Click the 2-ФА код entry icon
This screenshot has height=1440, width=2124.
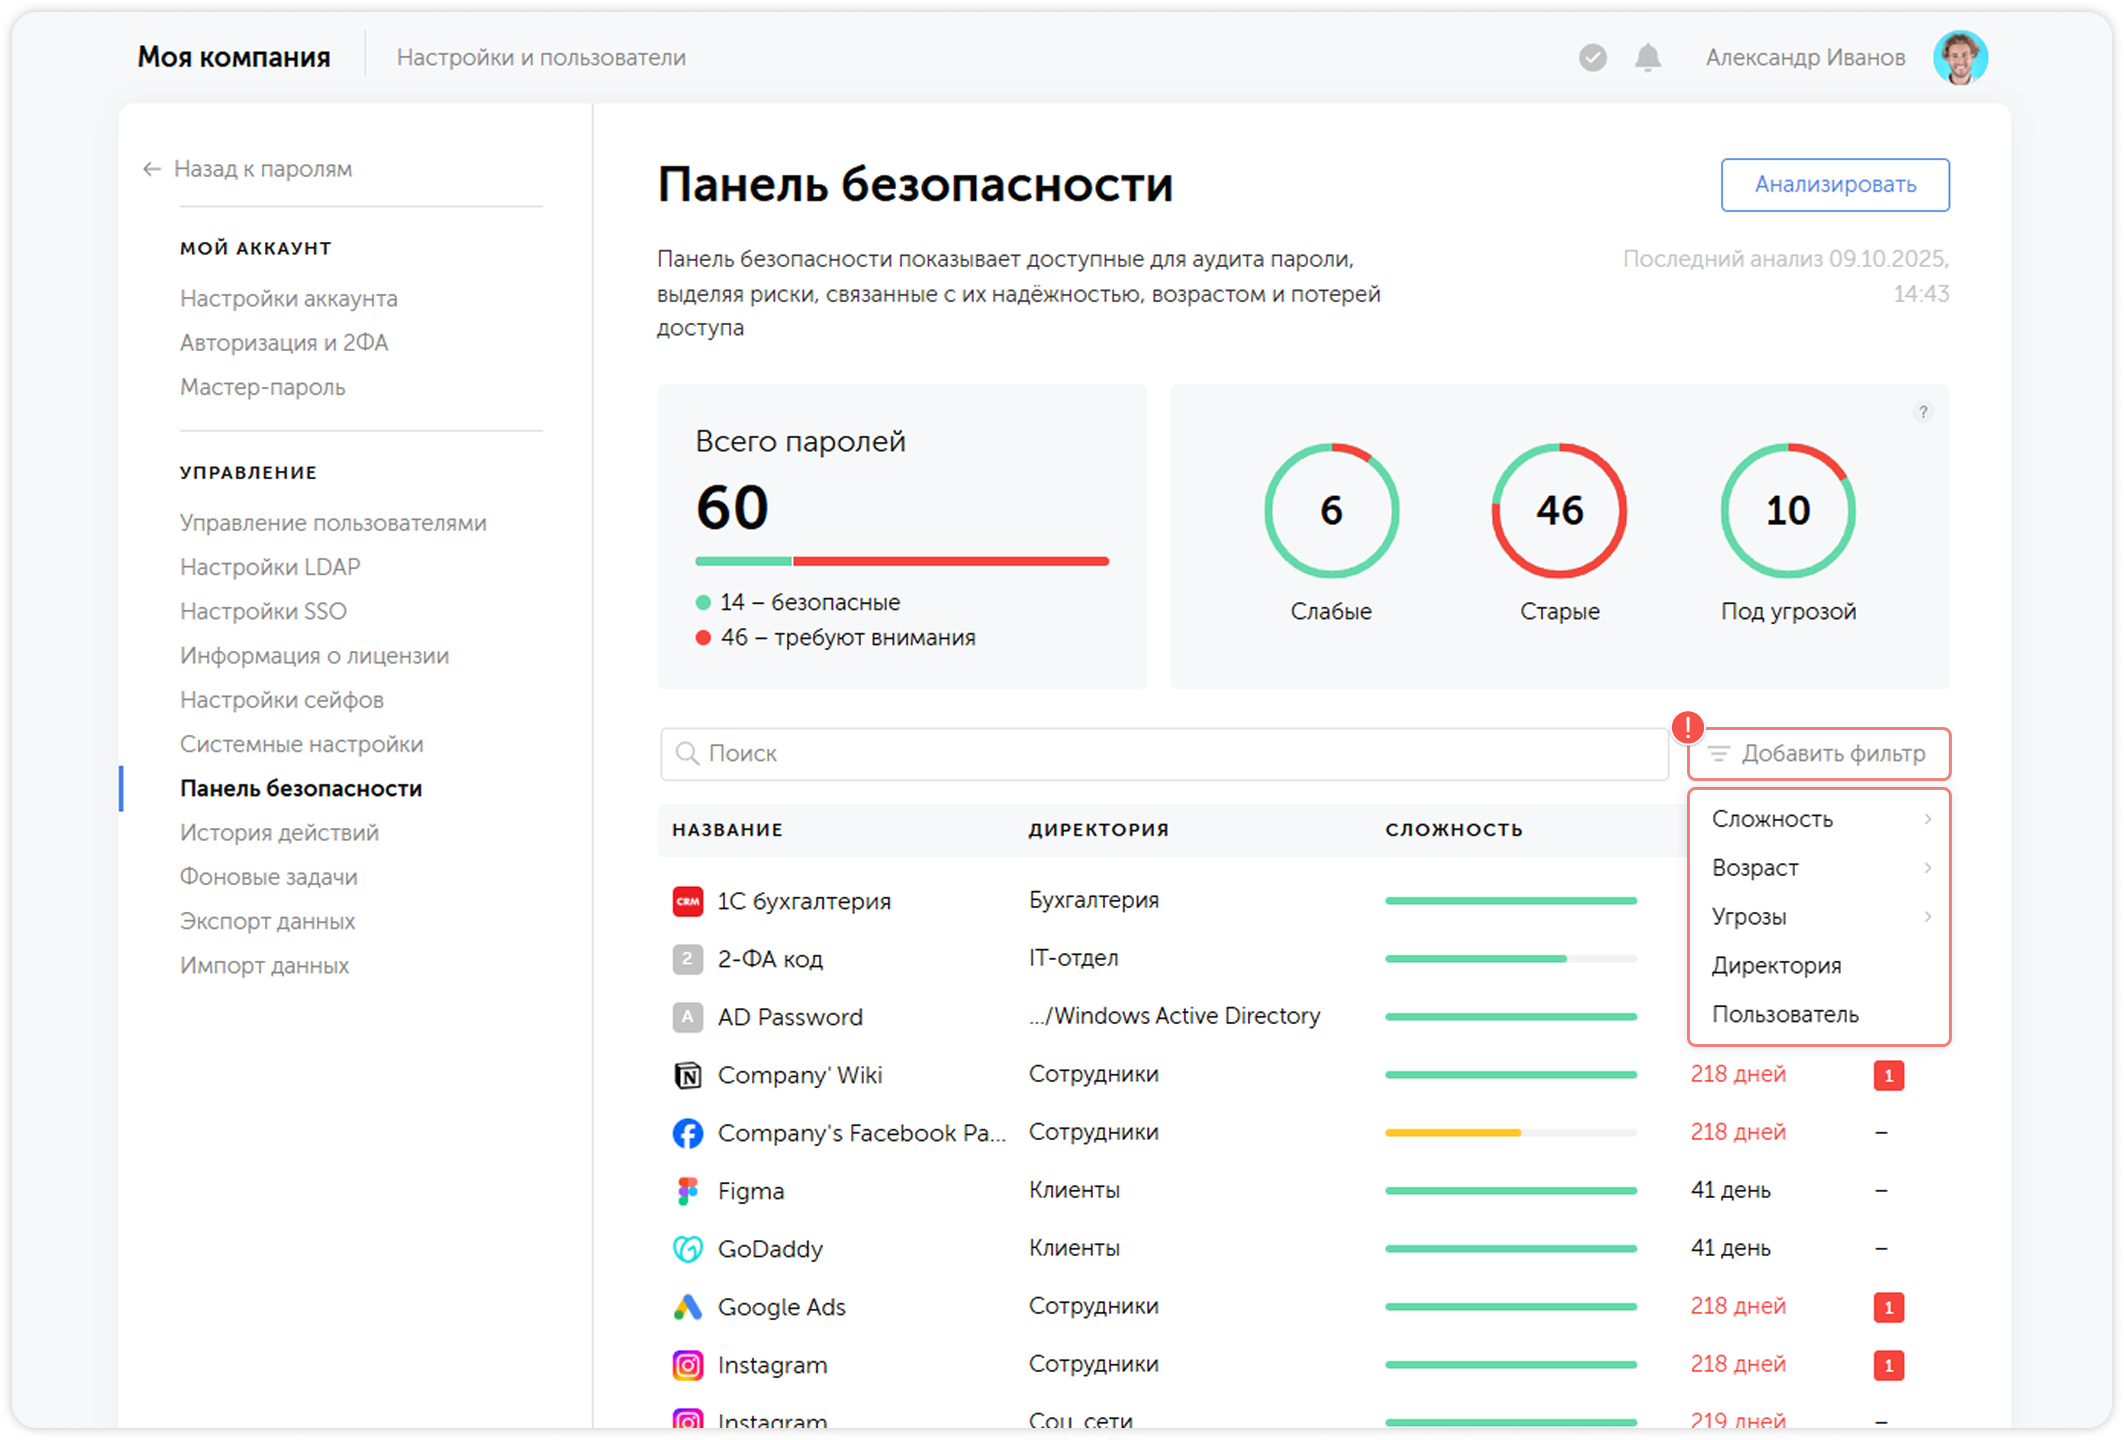(688, 958)
